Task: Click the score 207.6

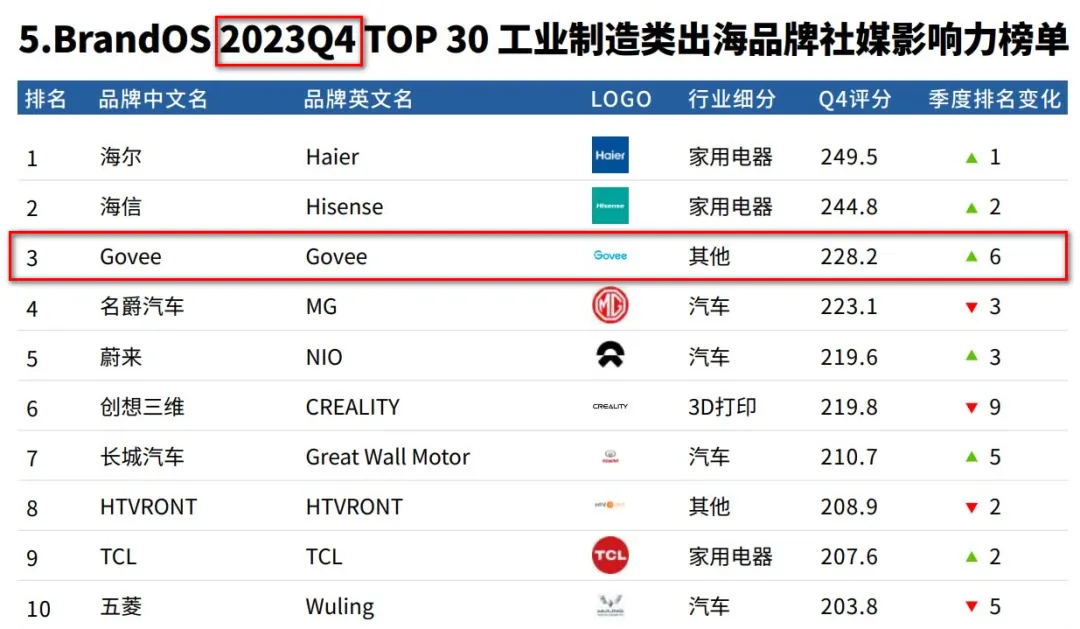Action: pos(849,557)
